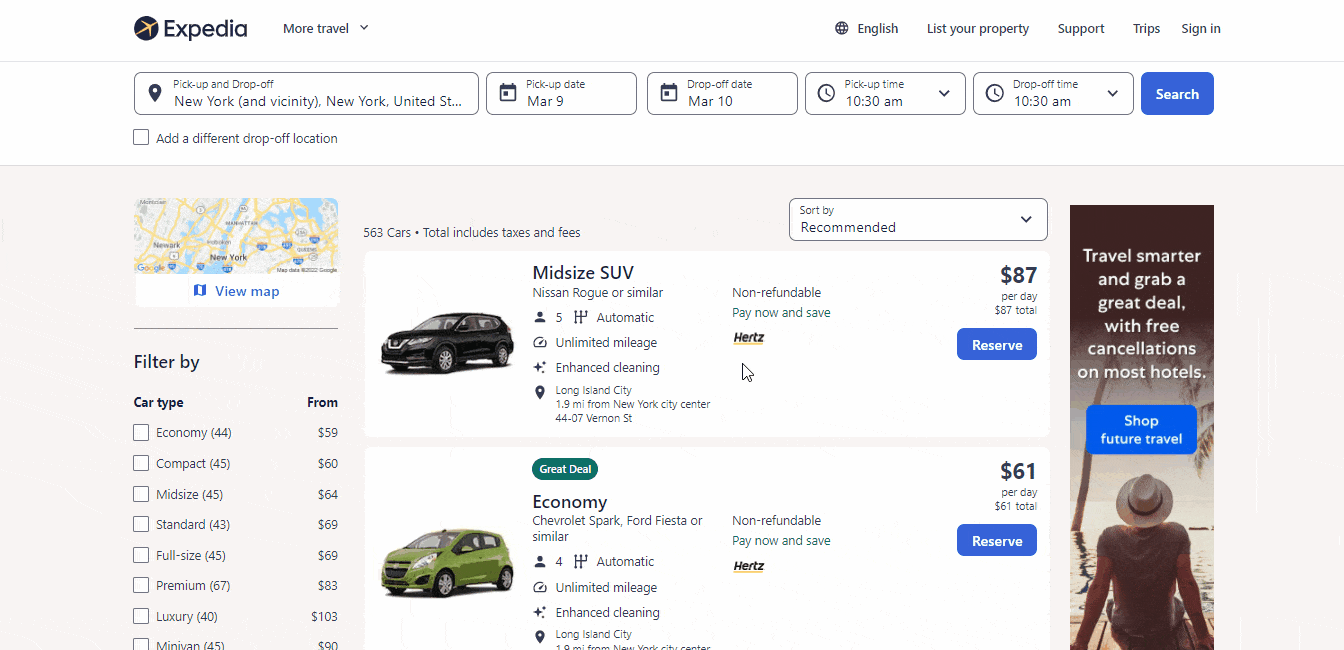Click the globe language icon
The width and height of the screenshot is (1344, 650).
coord(842,28)
